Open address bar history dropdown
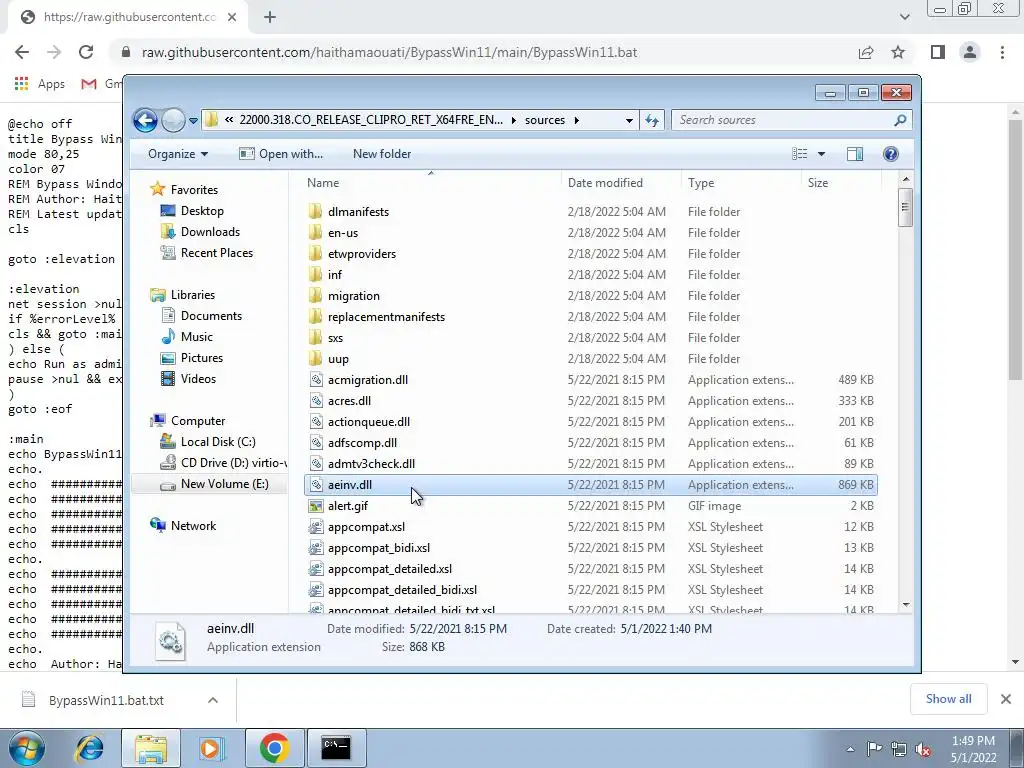The width and height of the screenshot is (1024, 768). pos(629,121)
